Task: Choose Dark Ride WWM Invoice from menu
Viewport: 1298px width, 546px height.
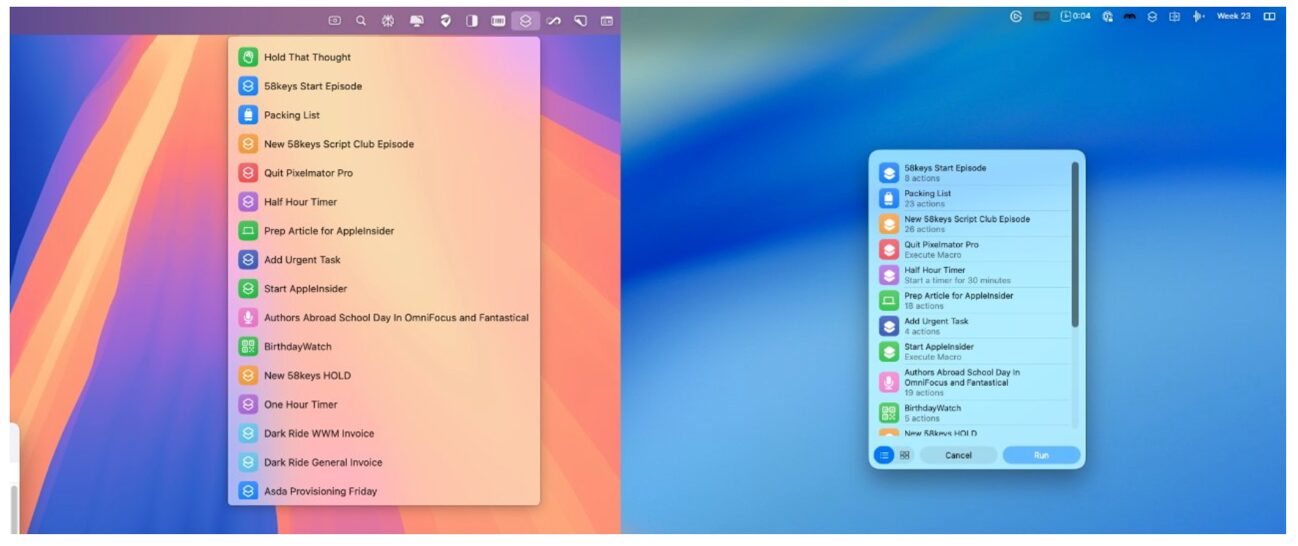Action: click(318, 434)
